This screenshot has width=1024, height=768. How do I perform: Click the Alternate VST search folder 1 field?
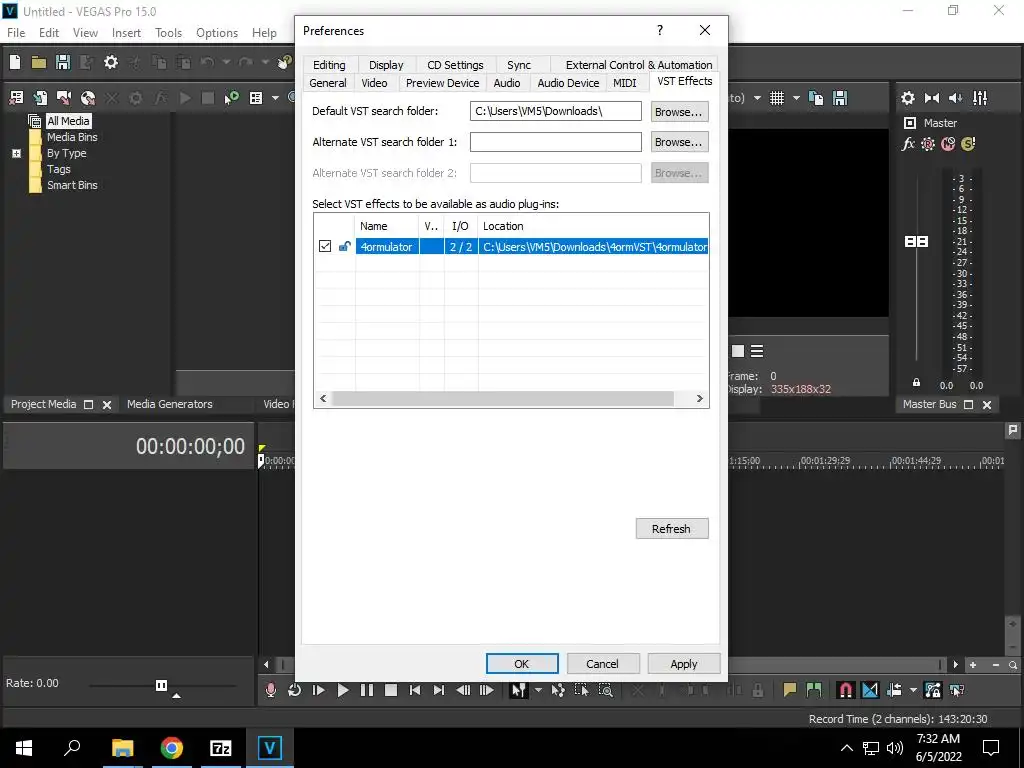(556, 142)
